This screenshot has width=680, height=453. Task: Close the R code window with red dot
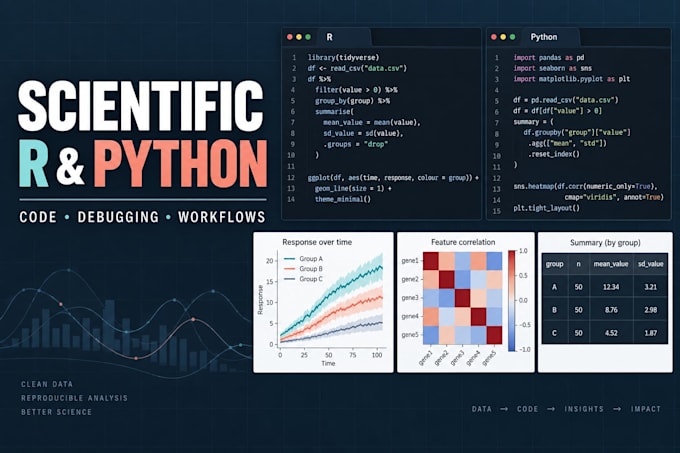pos(290,37)
